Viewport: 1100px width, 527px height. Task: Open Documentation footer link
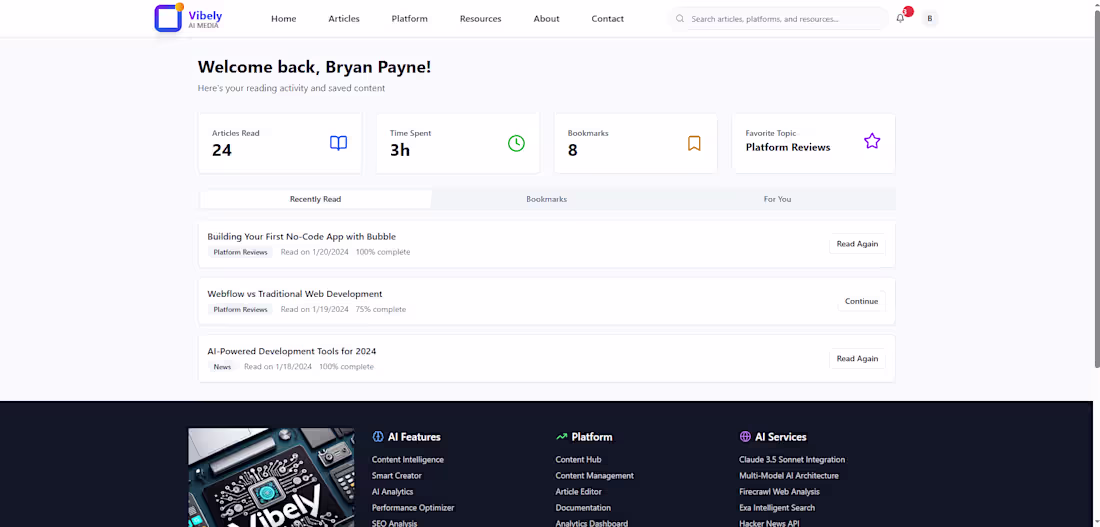[x=583, y=507]
